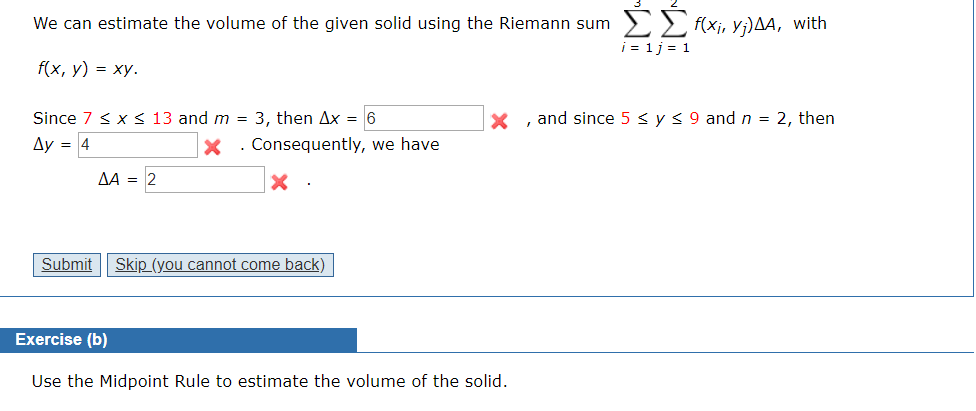Click the red X beside the ΔA answer
Image resolution: width=976 pixels, height=411 pixels.
[x=279, y=182]
